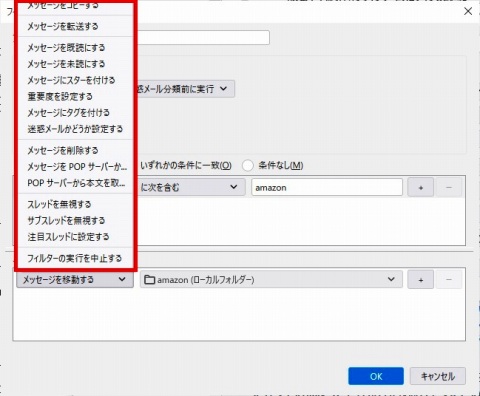Confirm the filter with OK
Image resolution: width=480 pixels, height=396 pixels.
coord(376,376)
